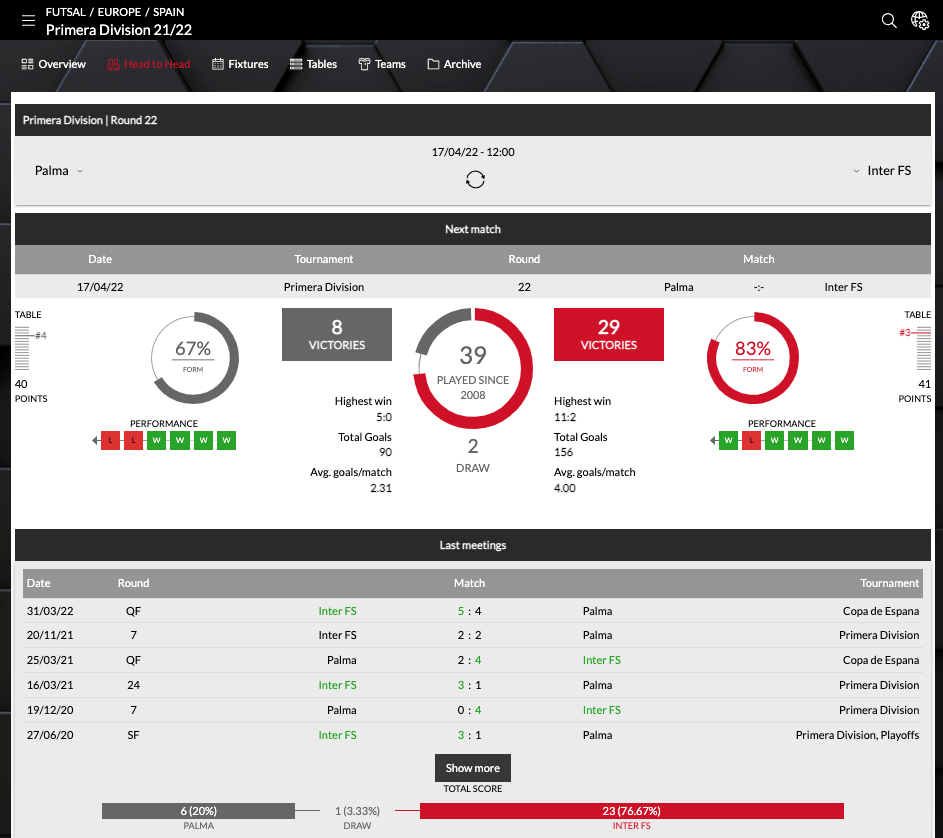The image size is (943, 838).
Task: Click the Tournament column header in Next match
Action: pyautogui.click(x=324, y=259)
